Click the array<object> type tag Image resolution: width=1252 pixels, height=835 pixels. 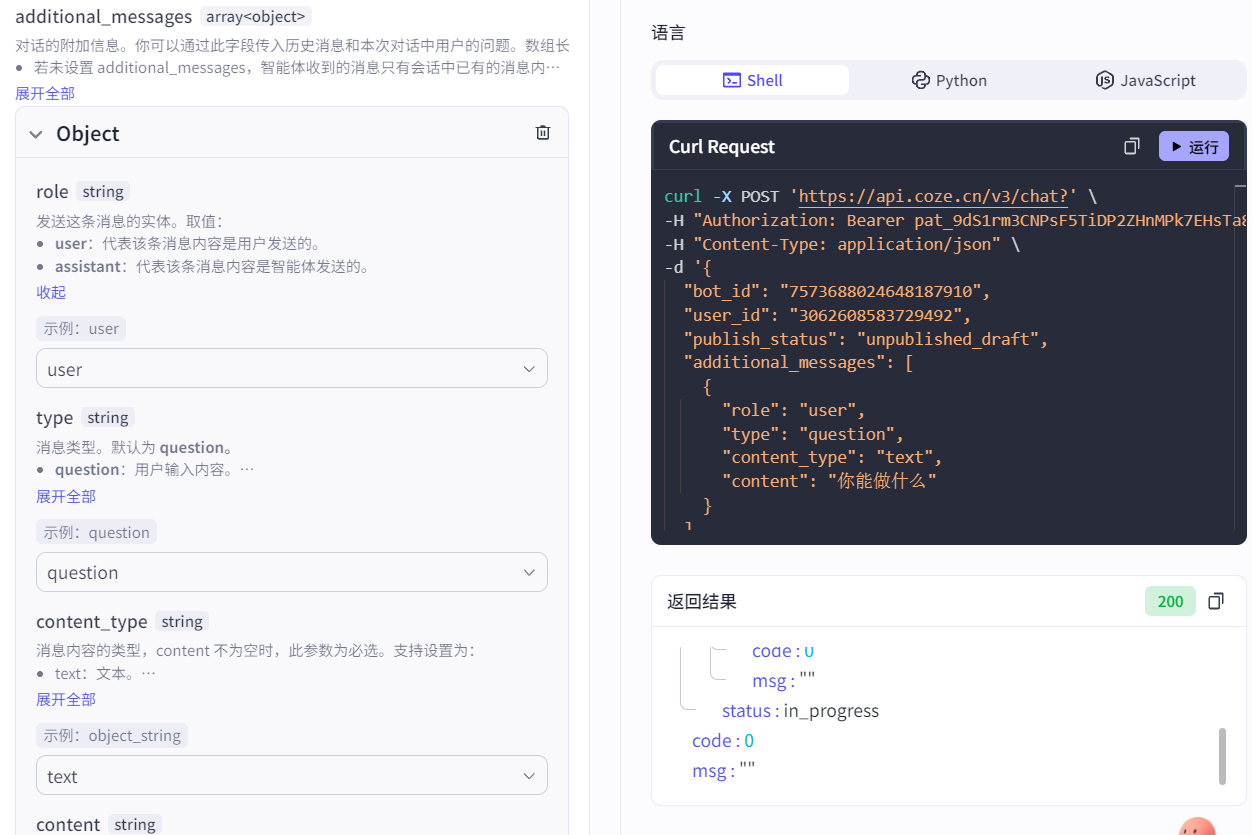[x=256, y=16]
